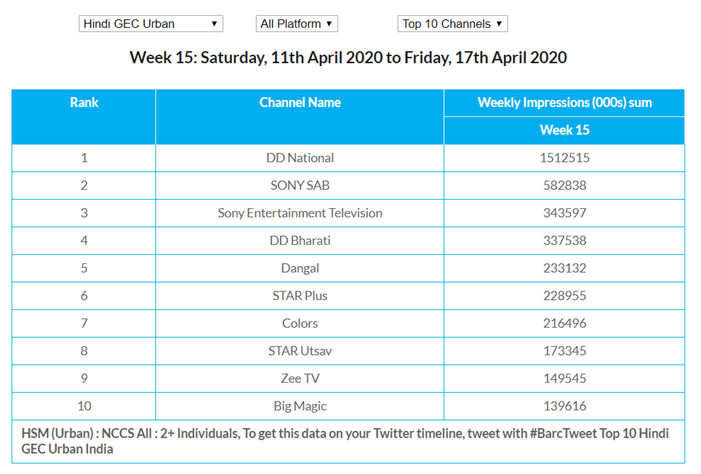This screenshot has height=474, width=701.
Task: Select the STAR Utsav channel cell
Action: coord(300,351)
